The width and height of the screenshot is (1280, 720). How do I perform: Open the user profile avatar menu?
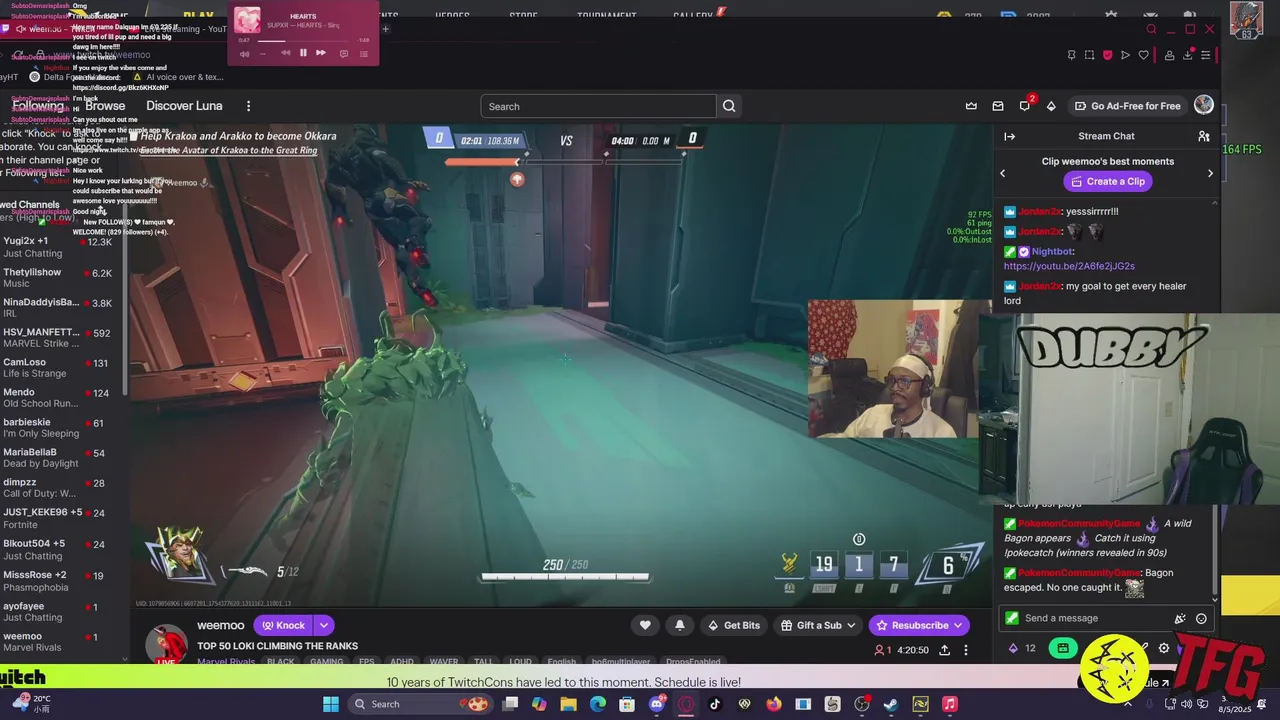click(x=1204, y=105)
